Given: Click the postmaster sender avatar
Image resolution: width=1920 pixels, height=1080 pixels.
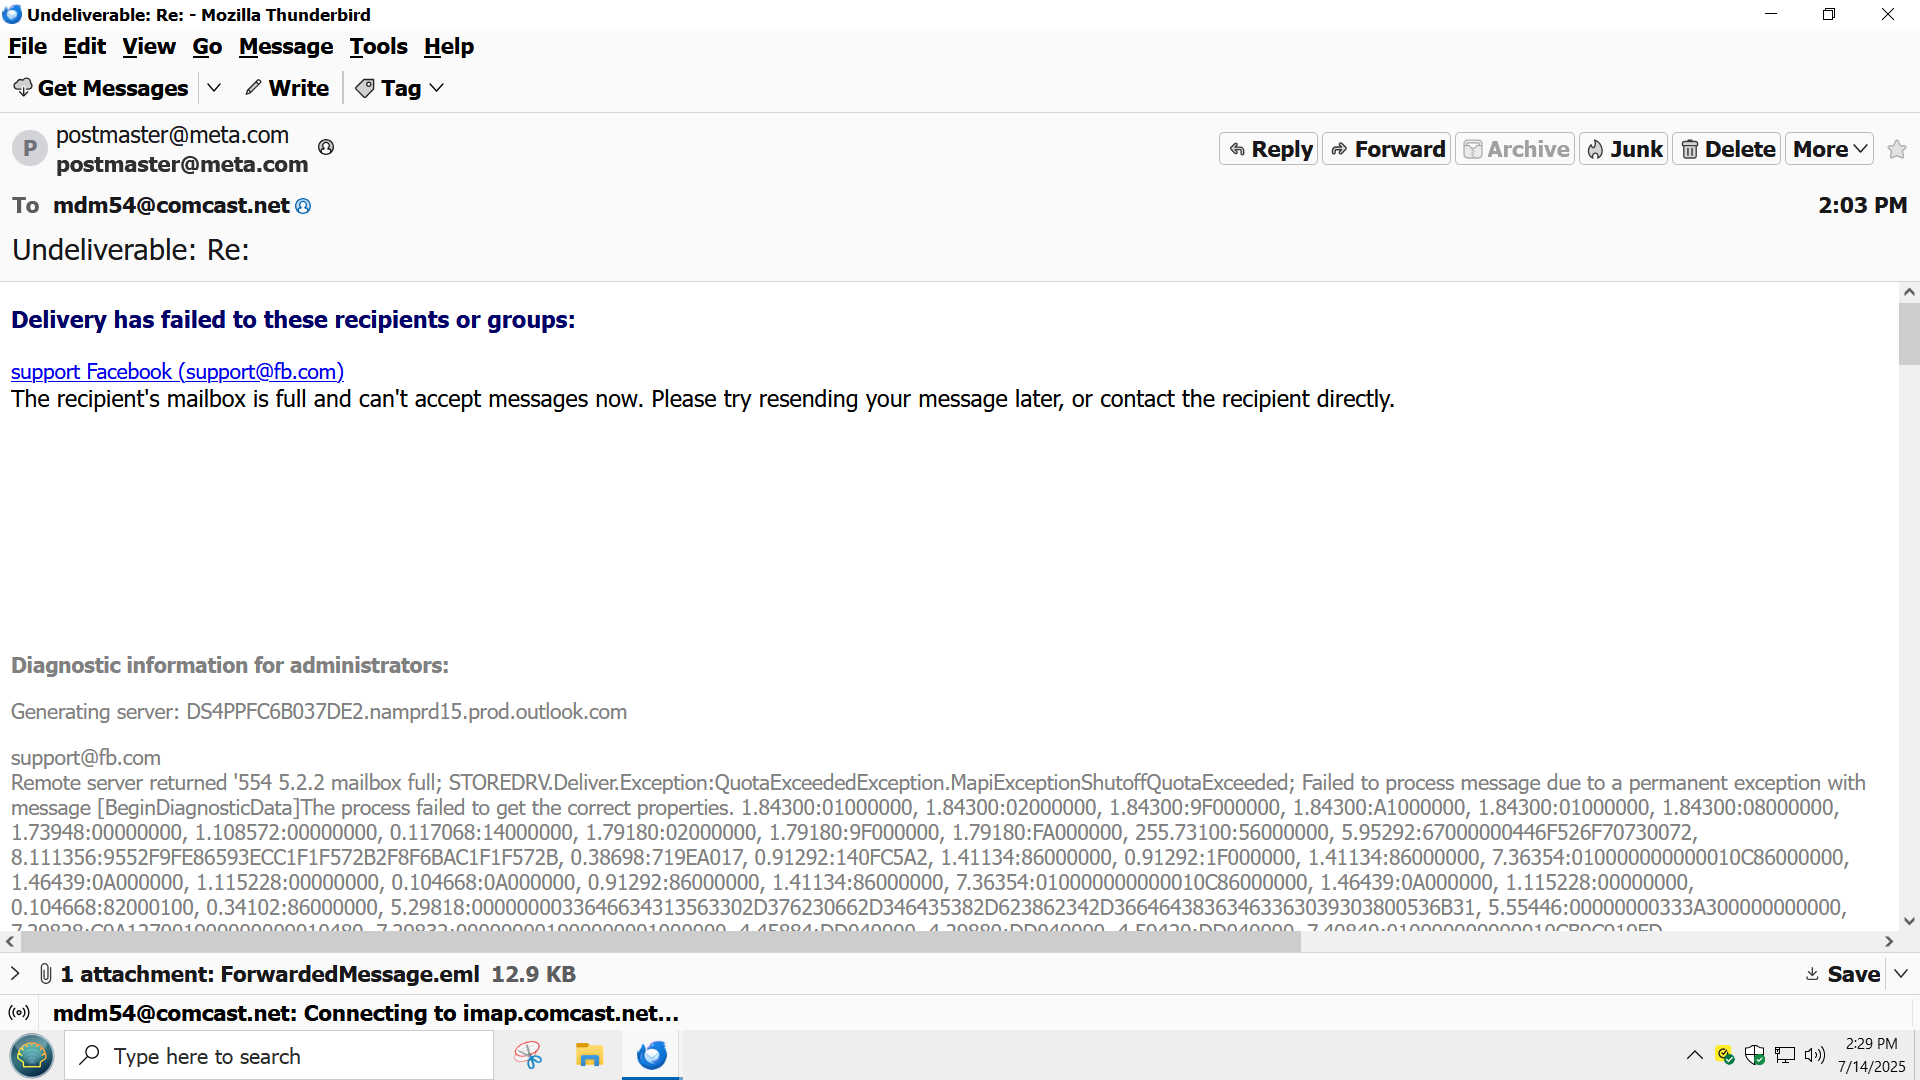Looking at the screenshot, I should (x=30, y=148).
